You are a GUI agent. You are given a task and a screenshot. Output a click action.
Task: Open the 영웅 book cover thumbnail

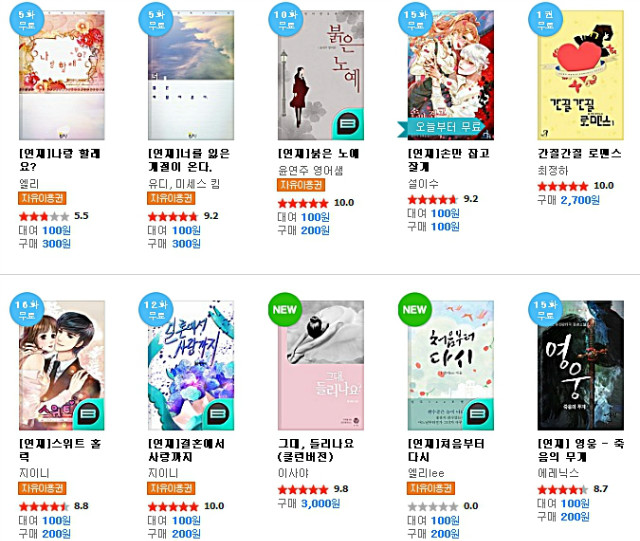coord(580,365)
